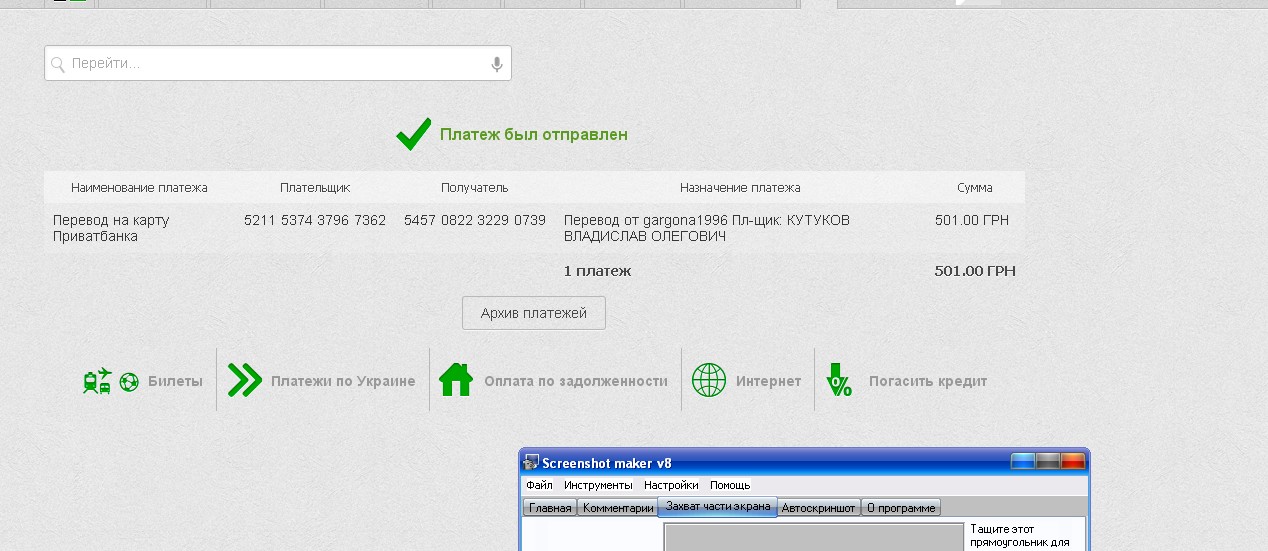
Task: Click the "Сумма" column header
Action: tap(974, 188)
